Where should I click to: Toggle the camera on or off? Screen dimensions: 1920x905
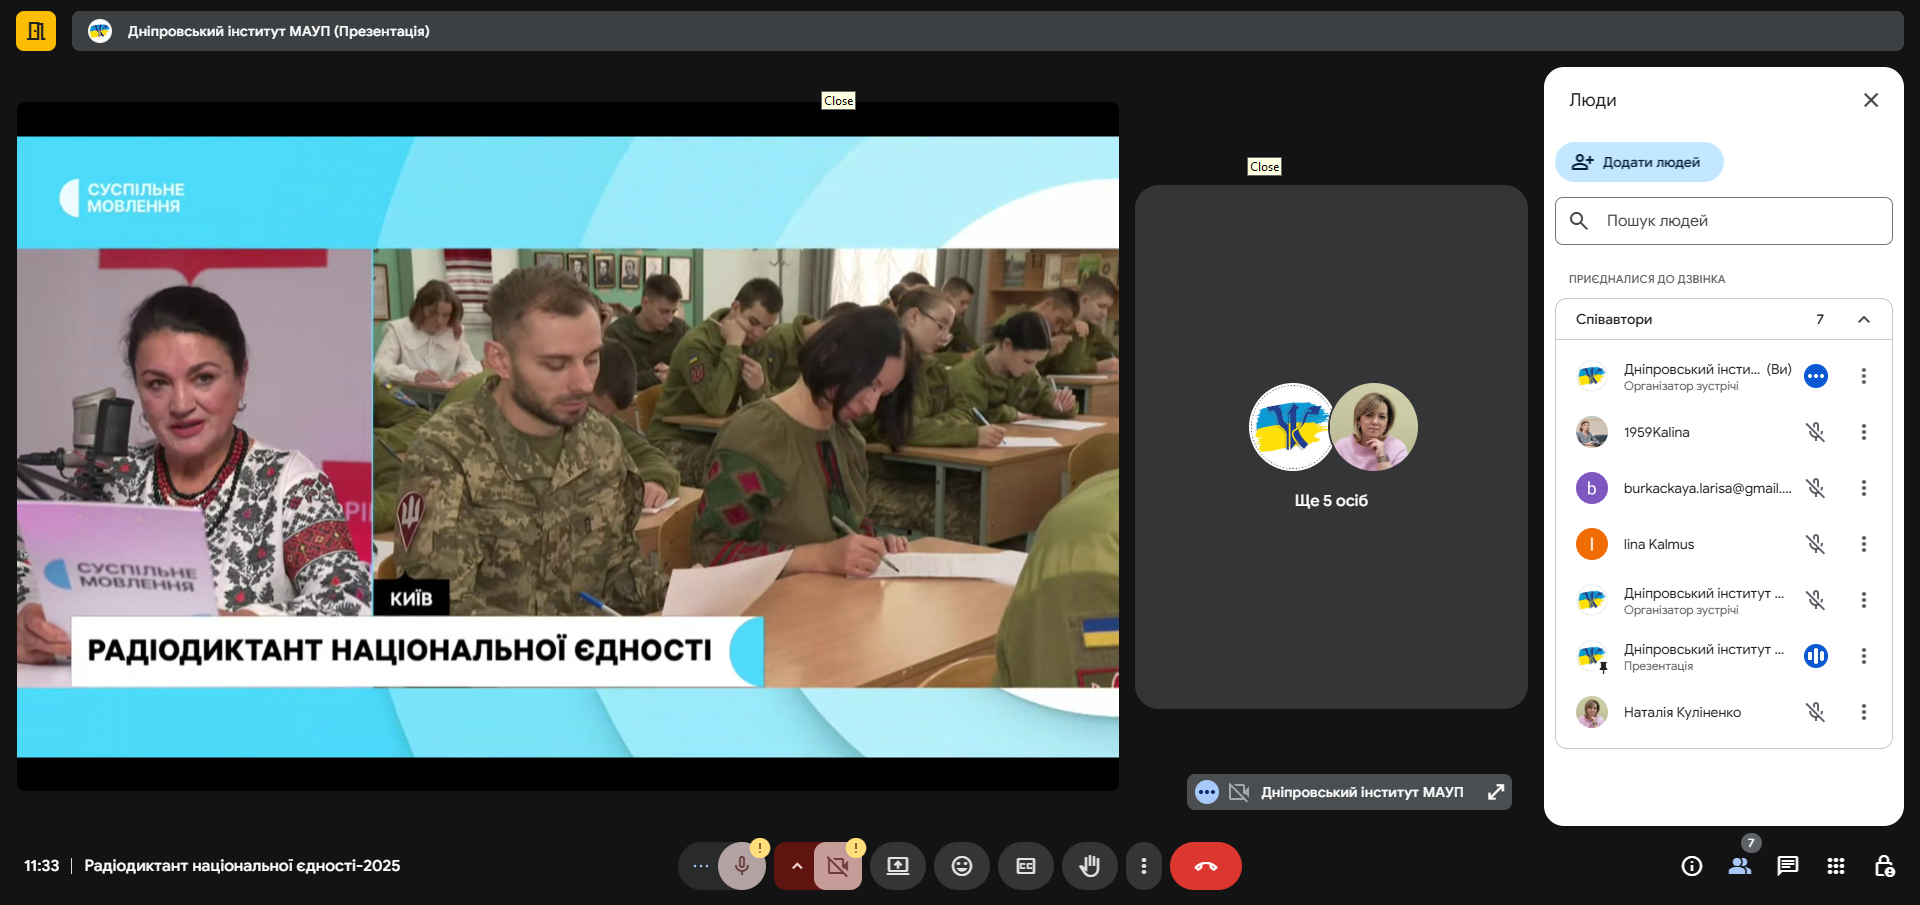click(838, 866)
